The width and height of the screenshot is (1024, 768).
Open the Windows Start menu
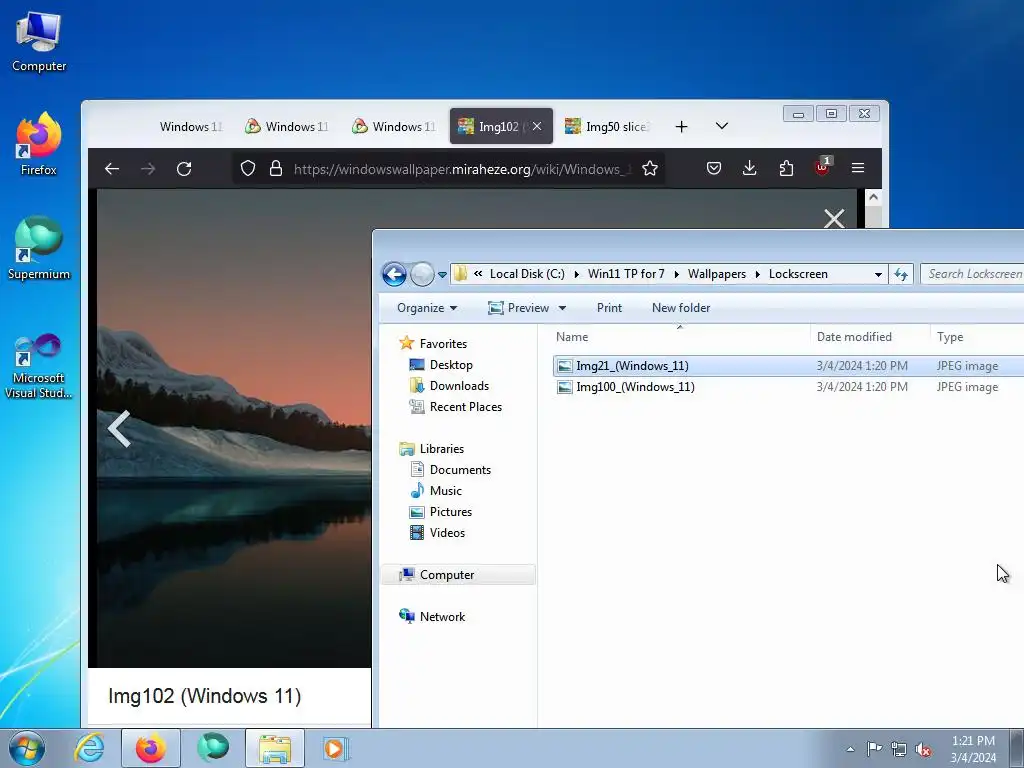coord(27,748)
